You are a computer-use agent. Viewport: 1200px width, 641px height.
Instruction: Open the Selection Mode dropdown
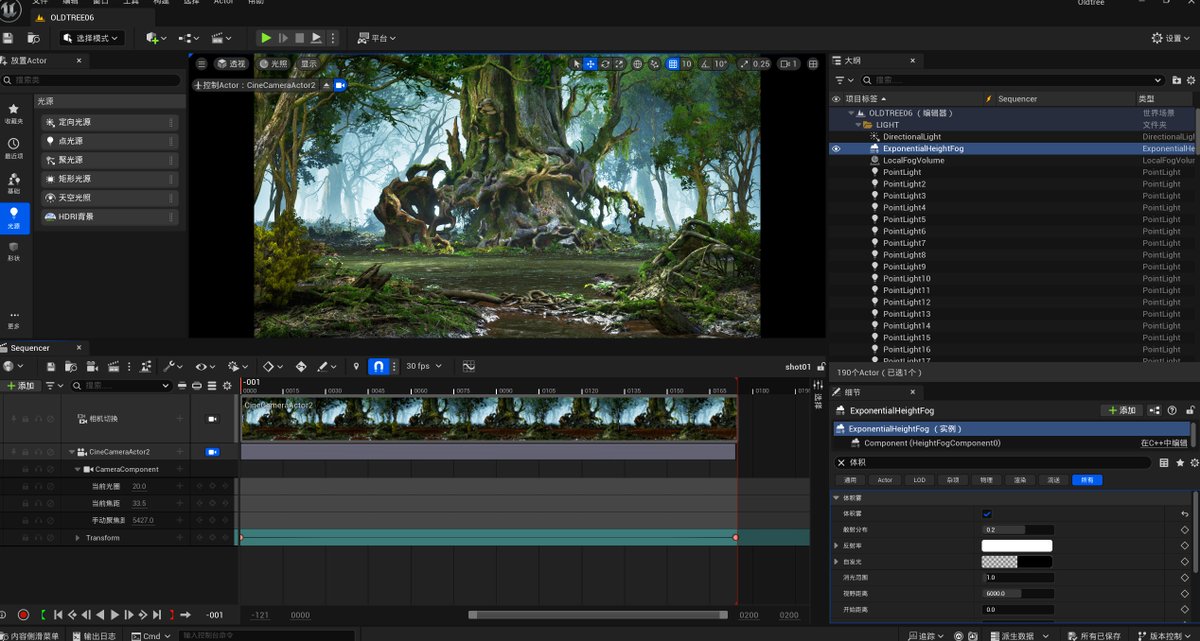[x=91, y=38]
